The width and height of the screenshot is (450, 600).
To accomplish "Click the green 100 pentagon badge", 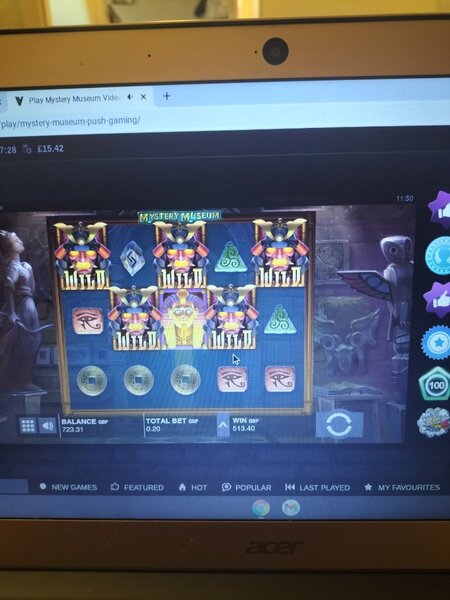I will (x=435, y=384).
